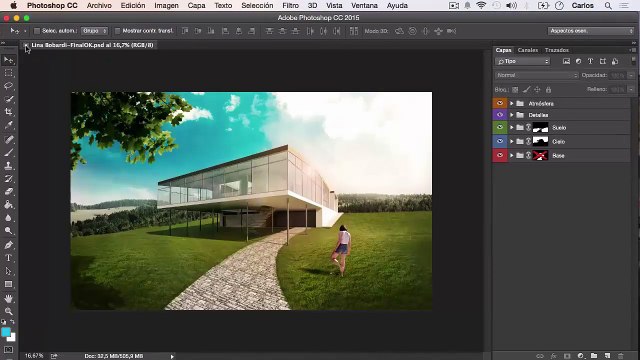The width and height of the screenshot is (640, 360).
Task: Open the Imagen menu
Action: click(166, 6)
